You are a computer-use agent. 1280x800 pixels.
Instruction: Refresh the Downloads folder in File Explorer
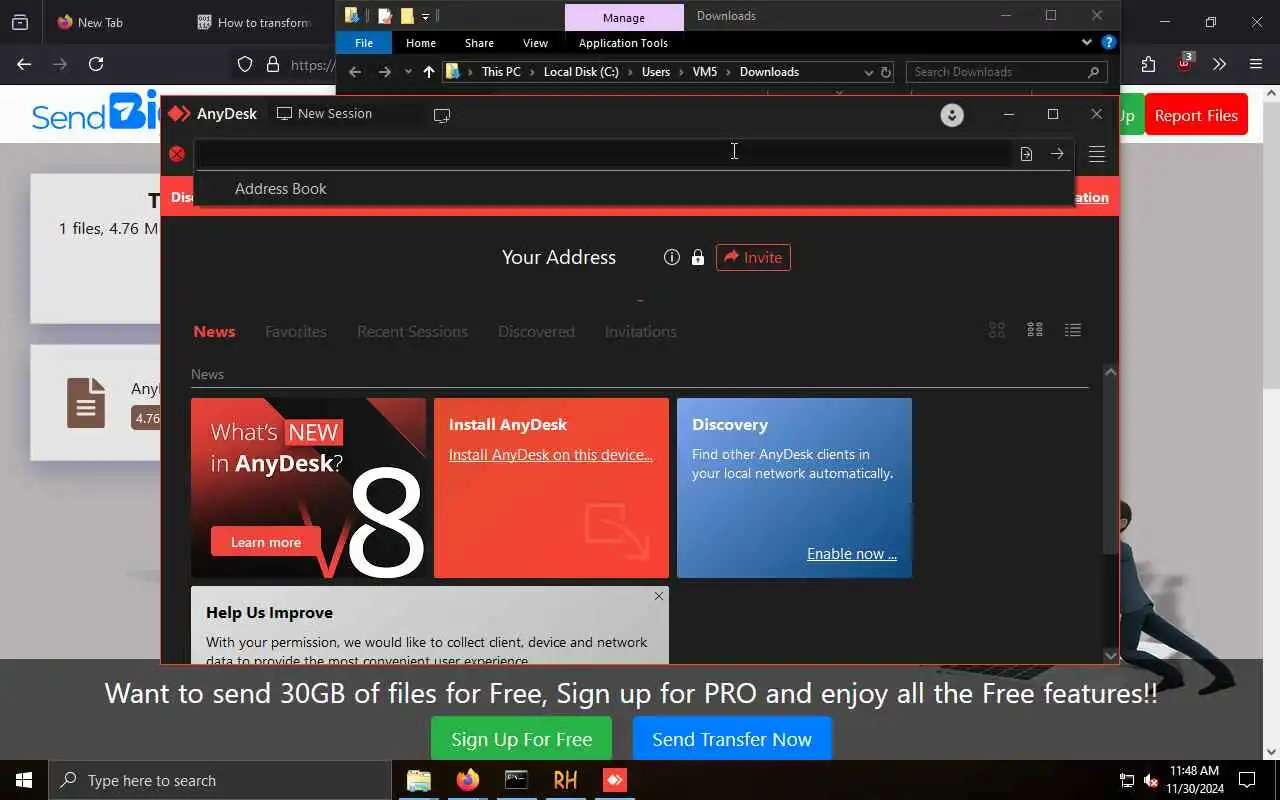pos(886,72)
